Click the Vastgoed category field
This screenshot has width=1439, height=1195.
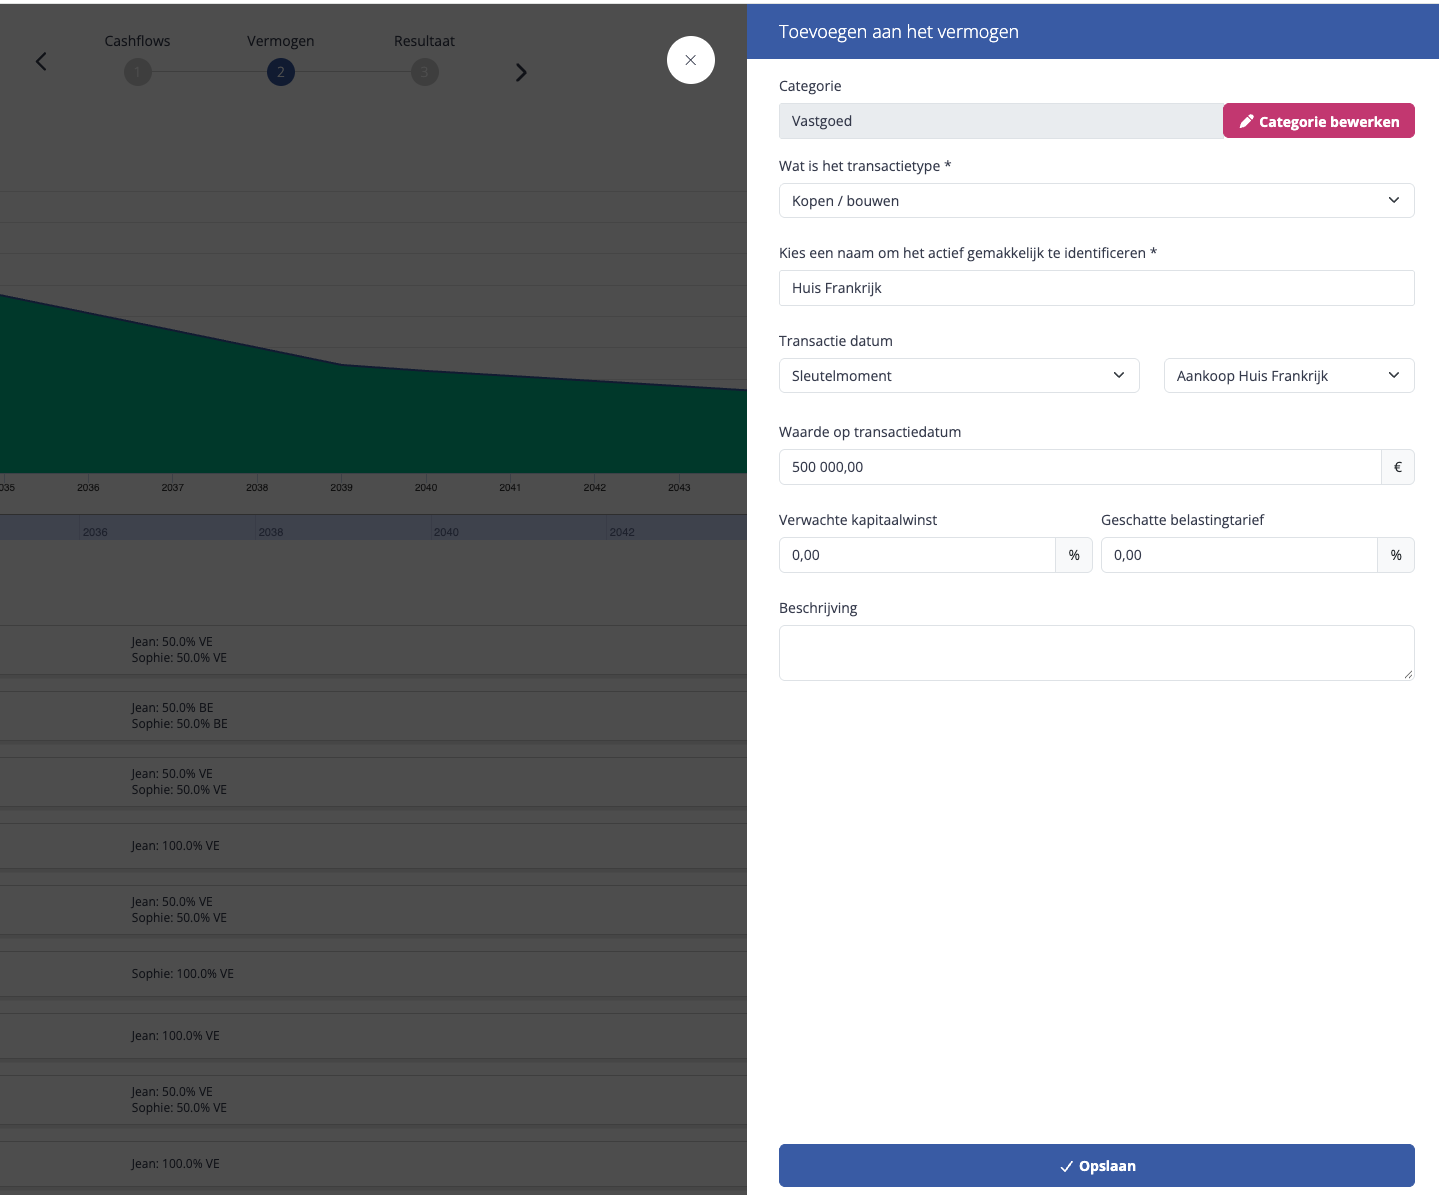tap(1001, 121)
